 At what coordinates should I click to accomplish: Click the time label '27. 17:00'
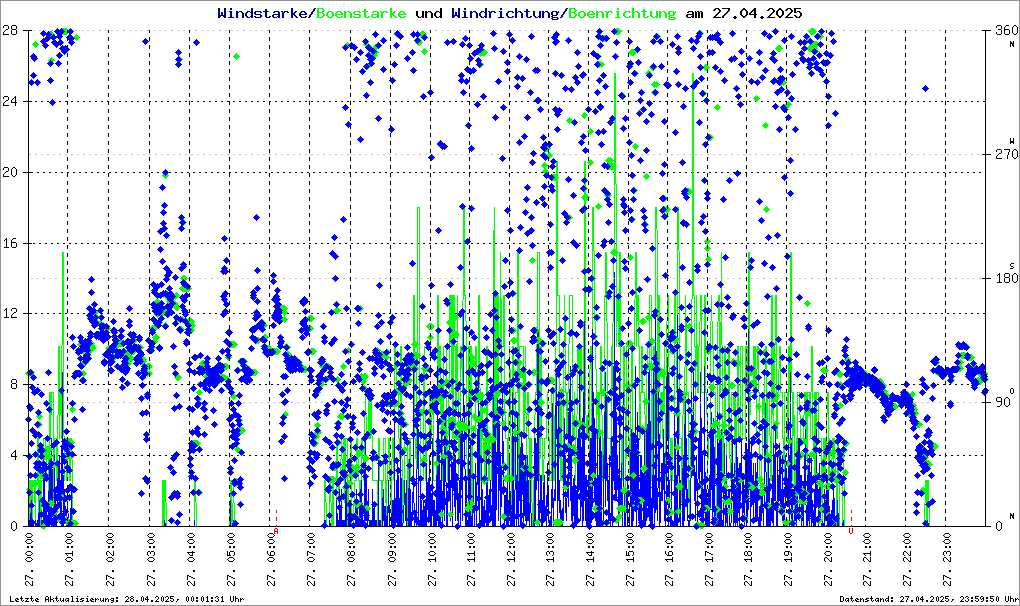click(710, 559)
